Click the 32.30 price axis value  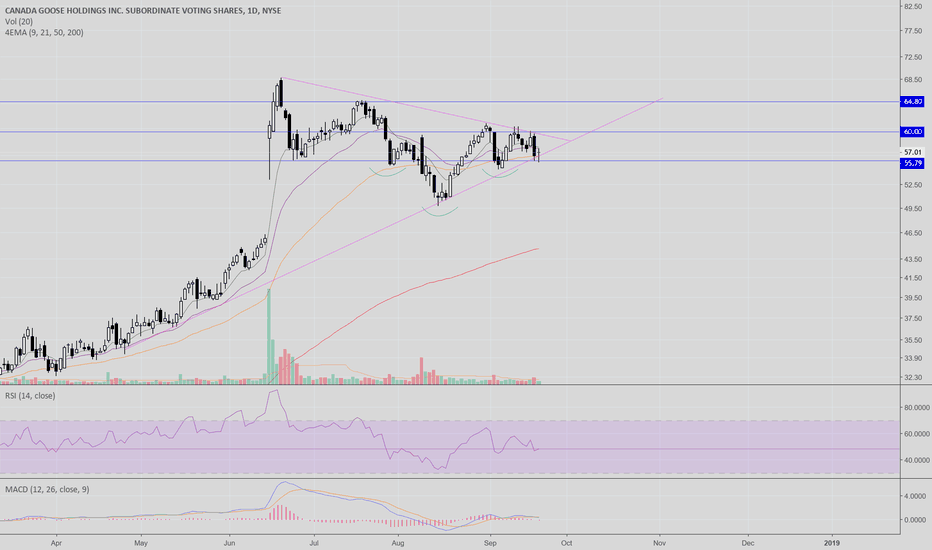(912, 377)
